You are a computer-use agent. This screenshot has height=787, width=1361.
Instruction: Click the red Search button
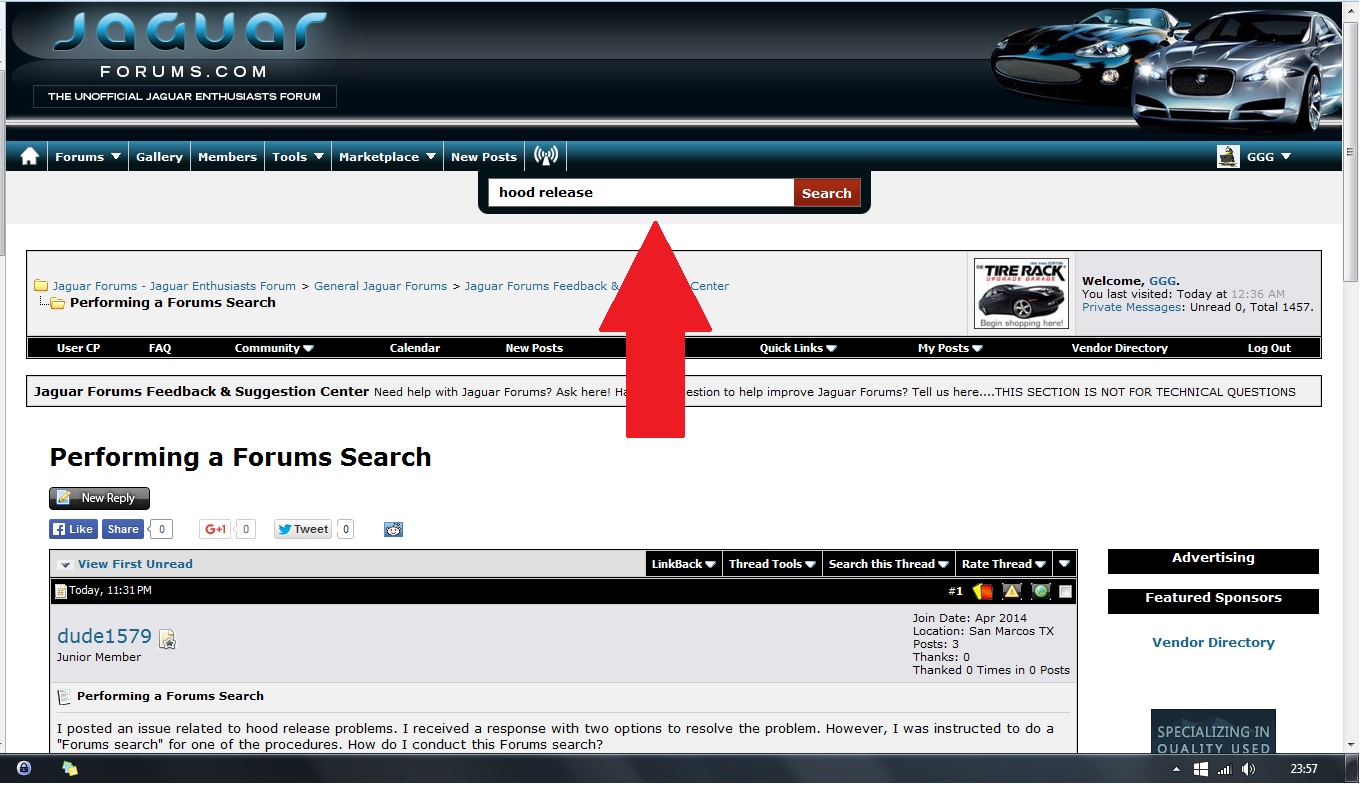[x=827, y=193]
